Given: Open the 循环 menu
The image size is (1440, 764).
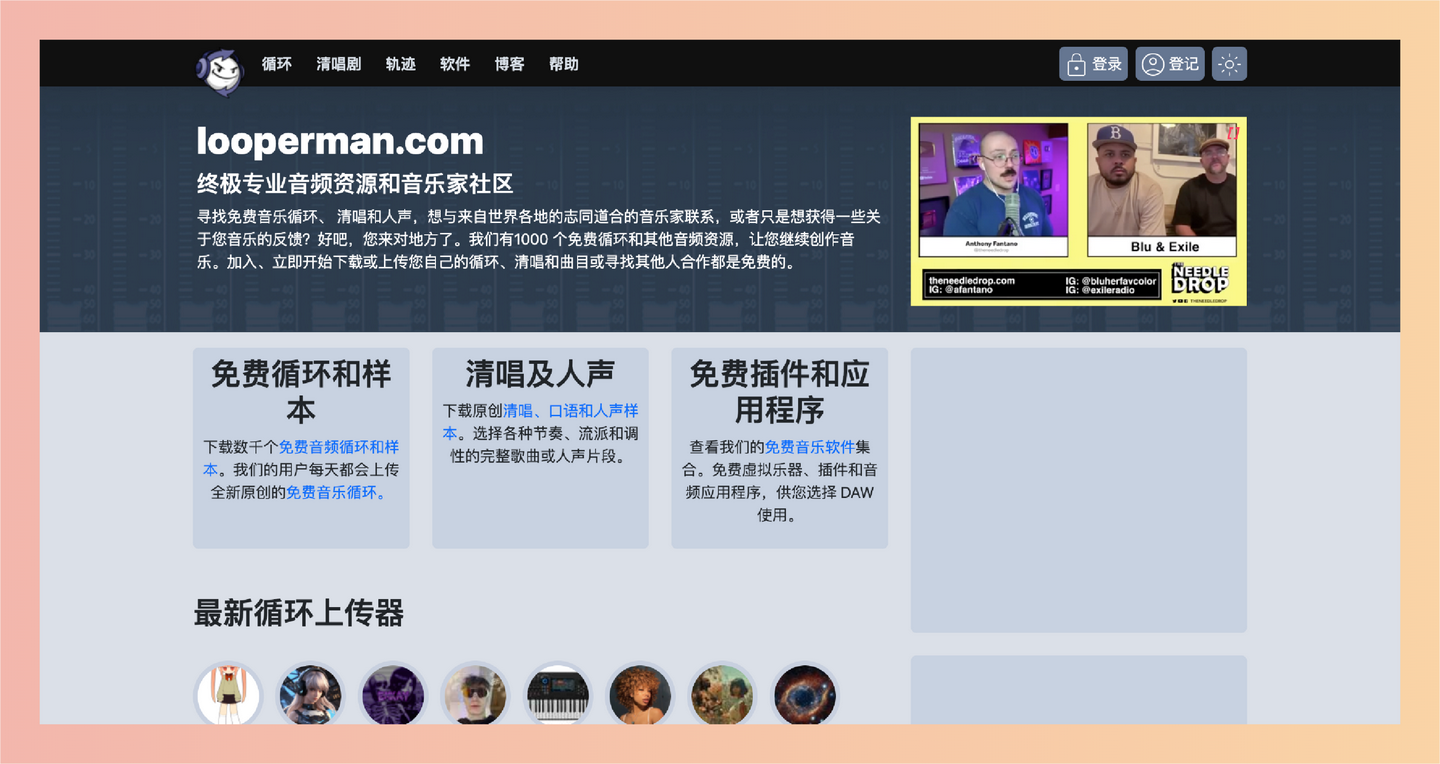Looking at the screenshot, I should coord(277,64).
